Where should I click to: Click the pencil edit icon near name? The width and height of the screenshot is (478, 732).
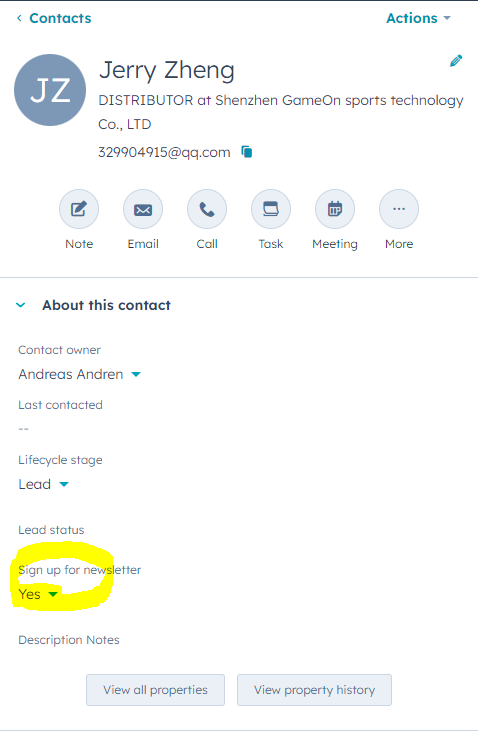456,61
